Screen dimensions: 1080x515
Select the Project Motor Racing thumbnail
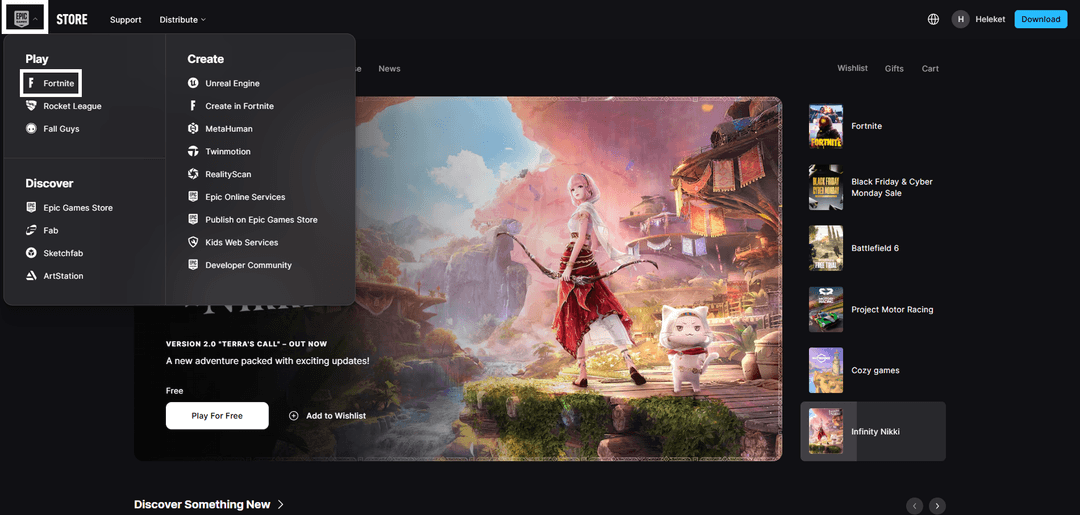click(826, 310)
